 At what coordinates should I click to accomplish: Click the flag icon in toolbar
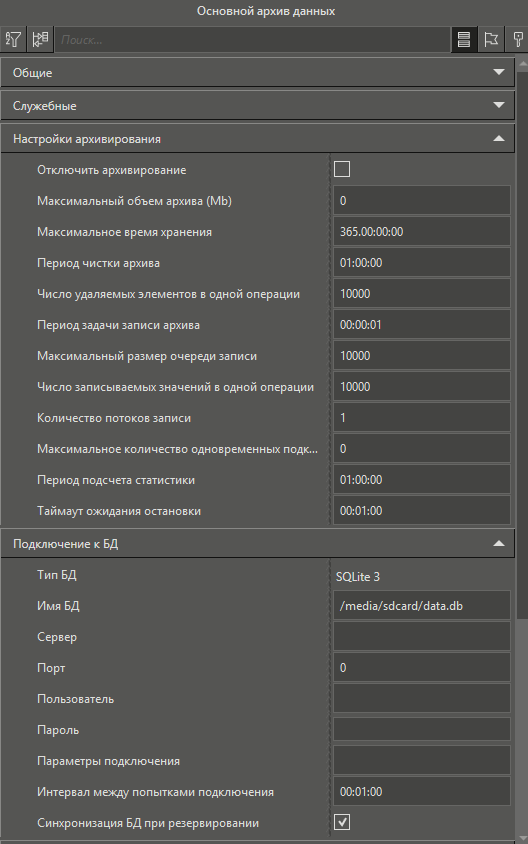pos(491,39)
